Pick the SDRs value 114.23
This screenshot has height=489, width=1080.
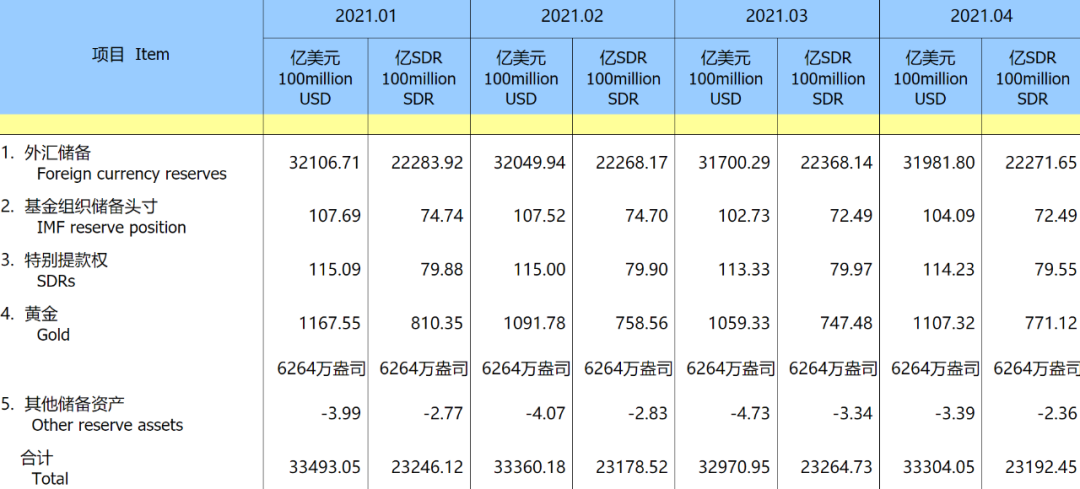[951, 269]
